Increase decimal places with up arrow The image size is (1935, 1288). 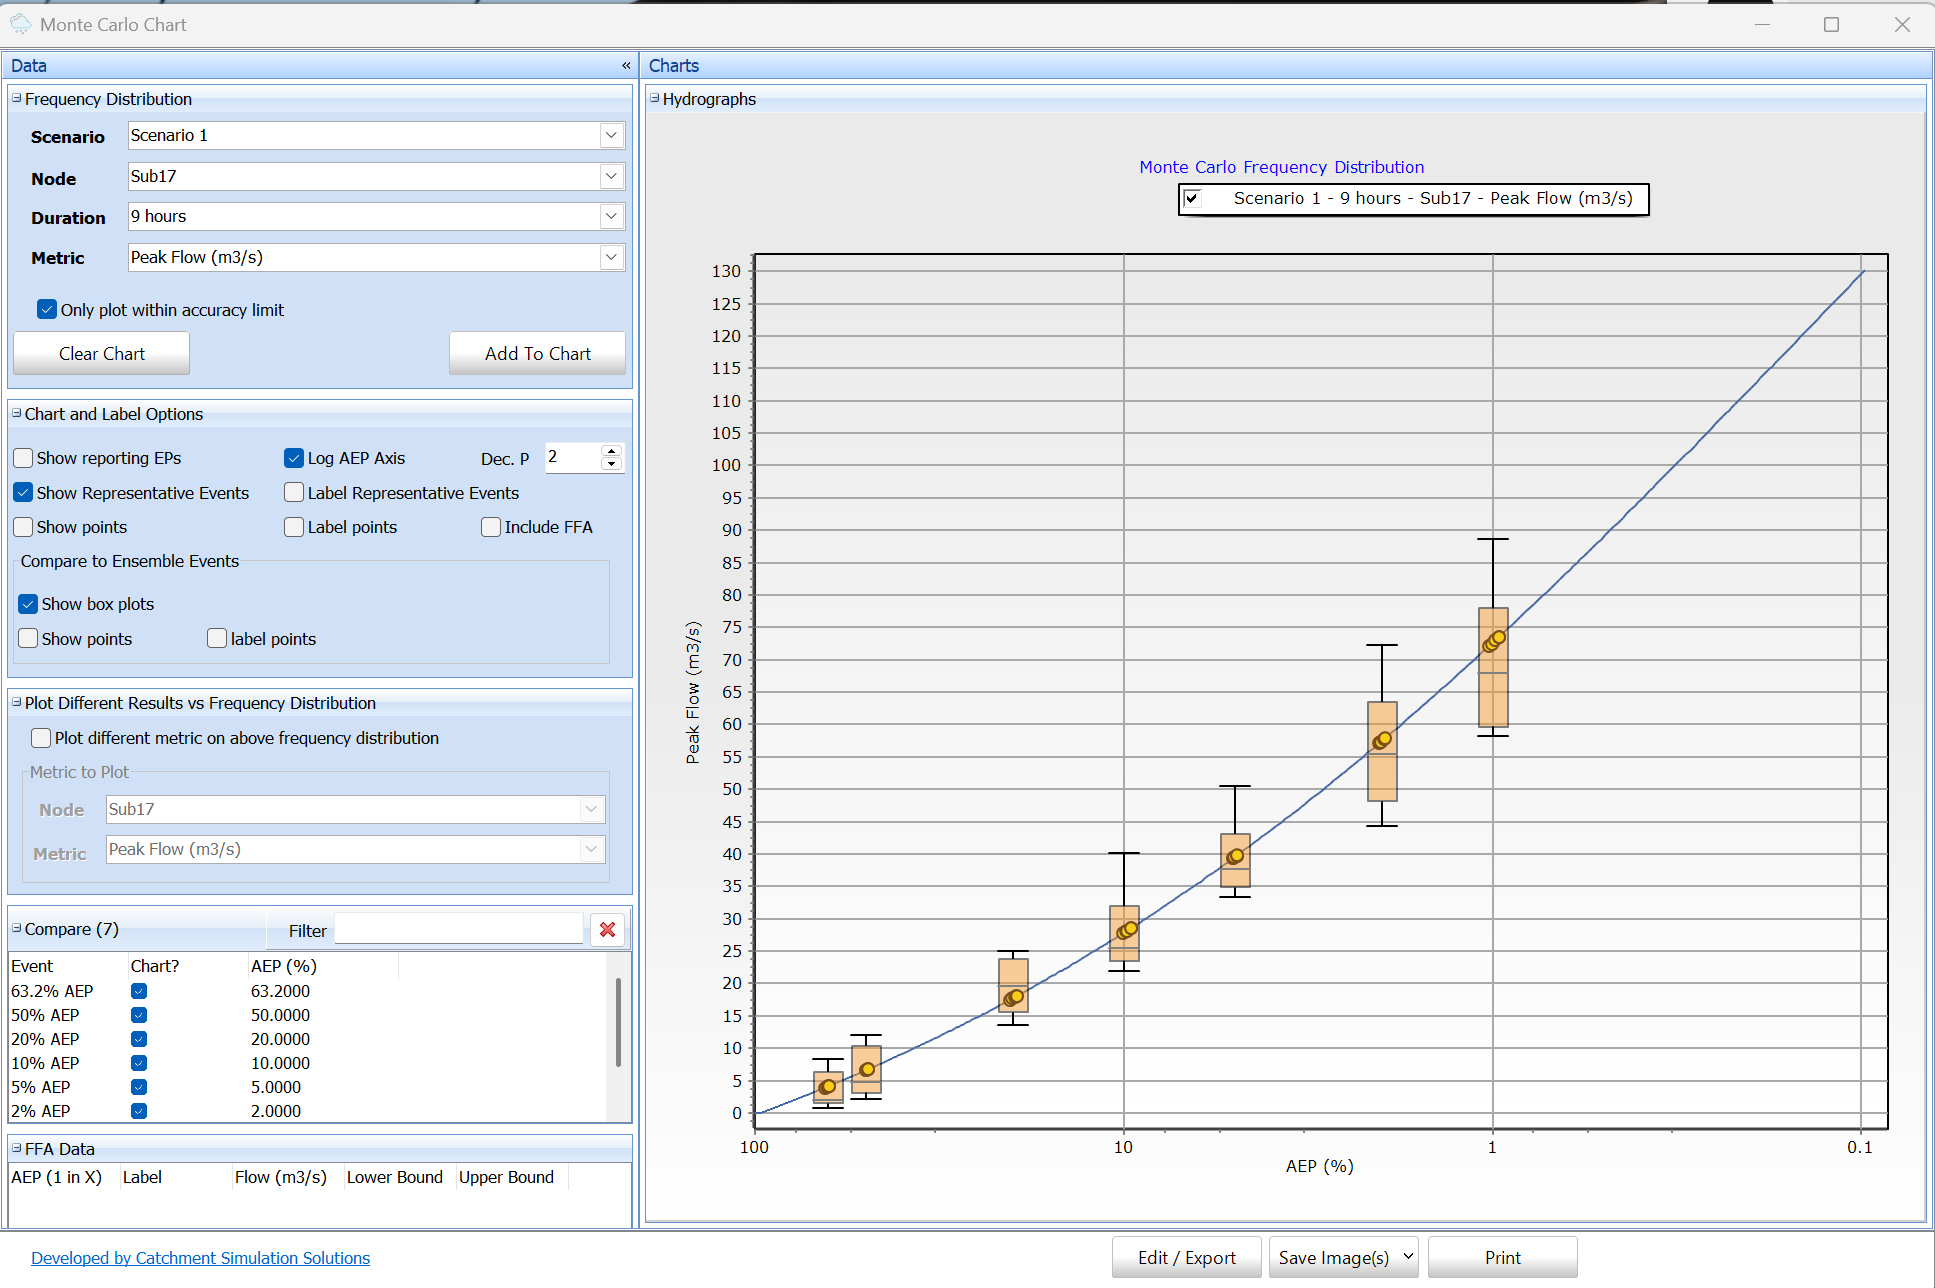[612, 451]
